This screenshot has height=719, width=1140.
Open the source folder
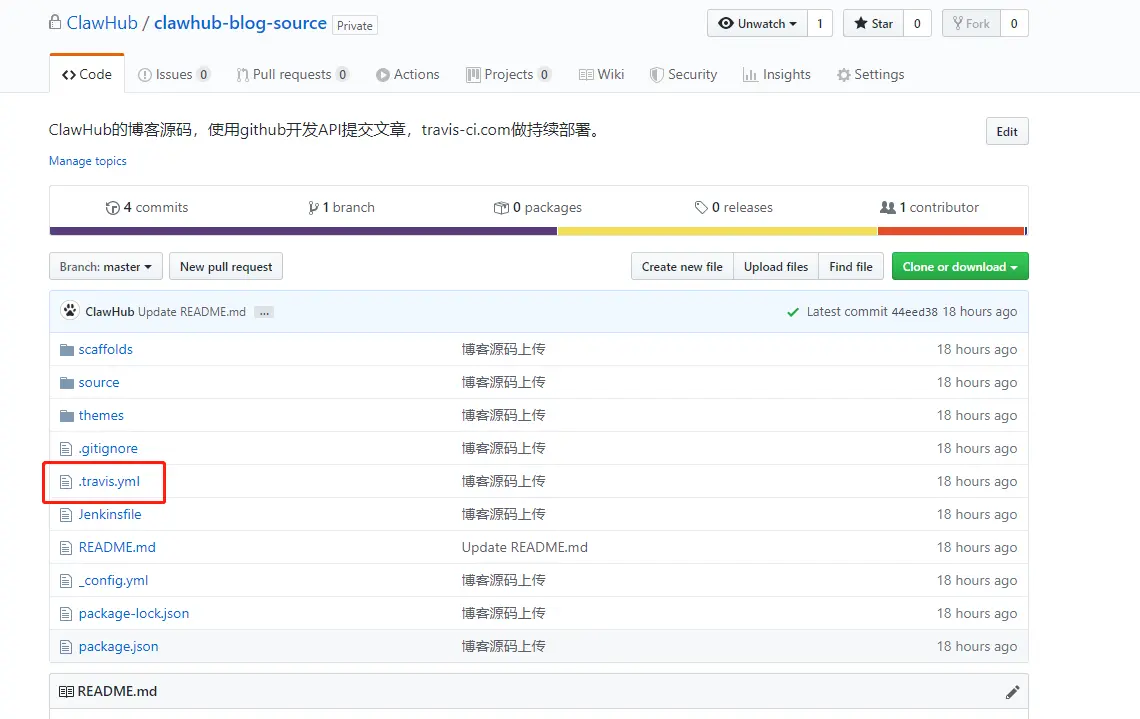pyautogui.click(x=99, y=382)
